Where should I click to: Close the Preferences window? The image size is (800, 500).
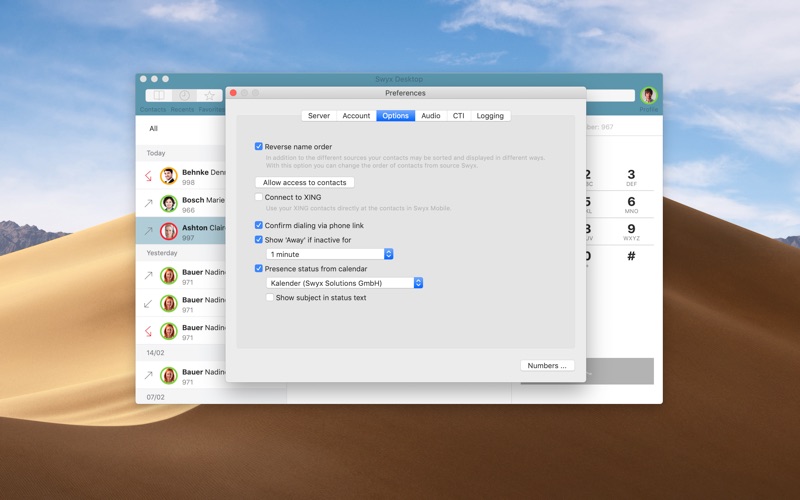coord(233,93)
